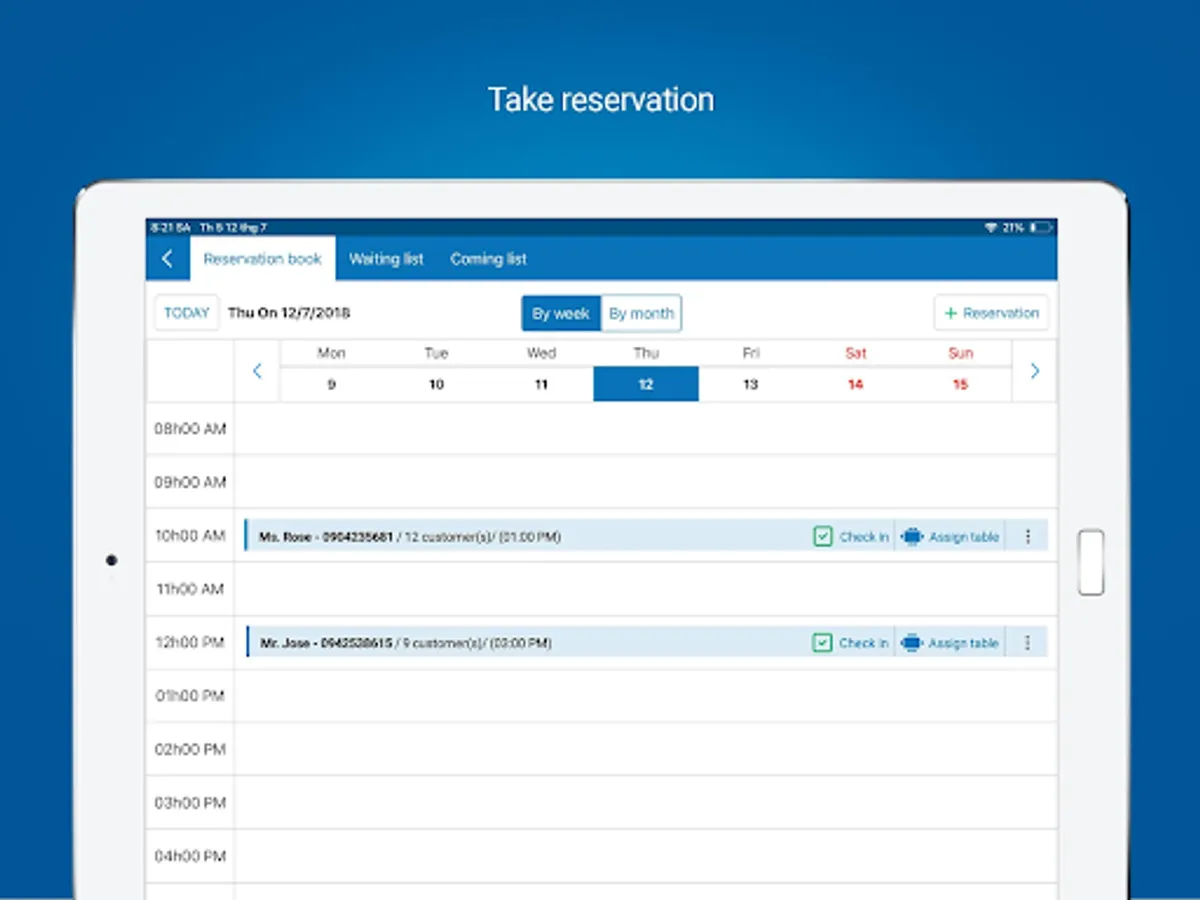Click the plus icon next to Reservation
1200x900 pixels.
pyautogui.click(x=950, y=312)
